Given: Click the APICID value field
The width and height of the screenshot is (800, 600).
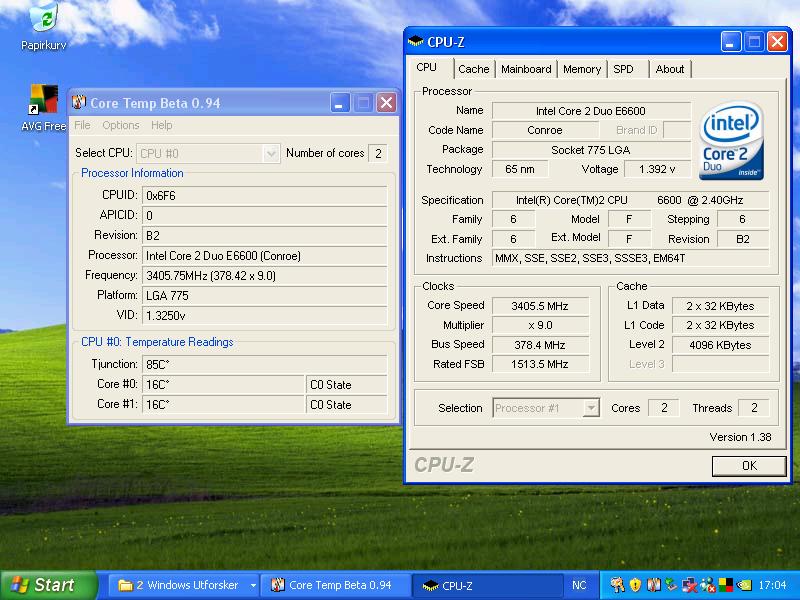Looking at the screenshot, I should point(264,216).
